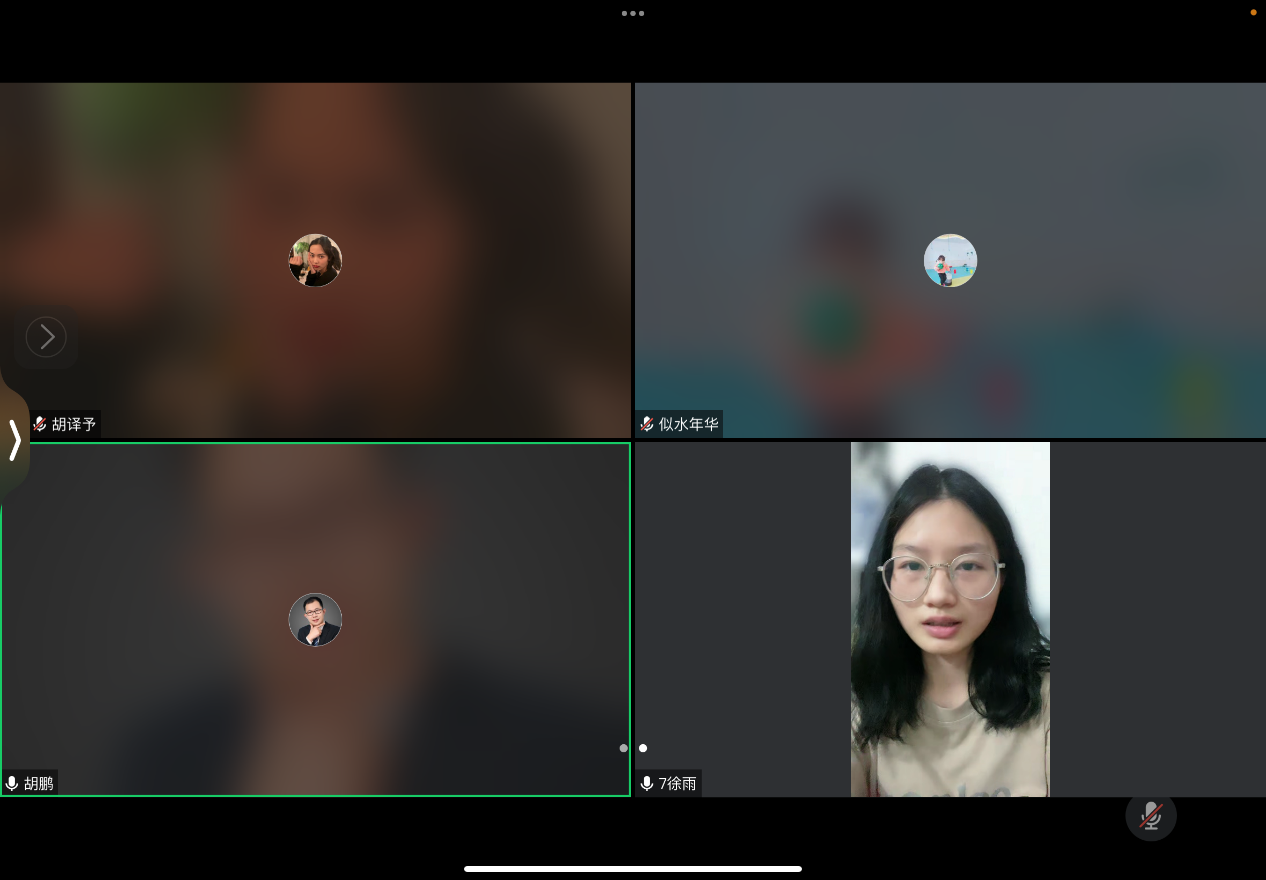Go to next page with circled arrow
This screenshot has width=1266, height=880.
tap(46, 337)
